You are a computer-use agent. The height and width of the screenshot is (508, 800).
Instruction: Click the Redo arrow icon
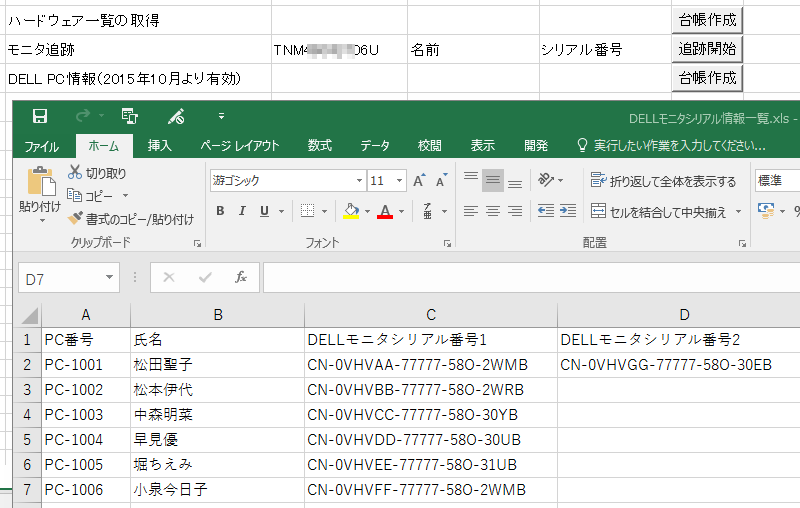coord(83,116)
